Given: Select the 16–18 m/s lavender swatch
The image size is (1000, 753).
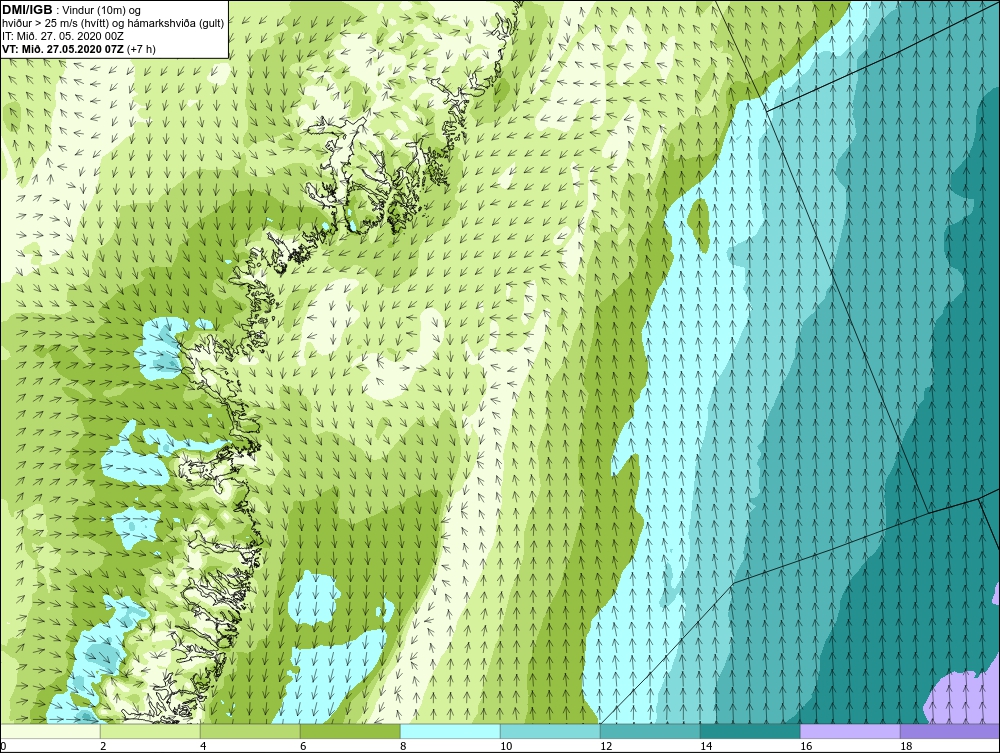Looking at the screenshot, I should point(850,731).
